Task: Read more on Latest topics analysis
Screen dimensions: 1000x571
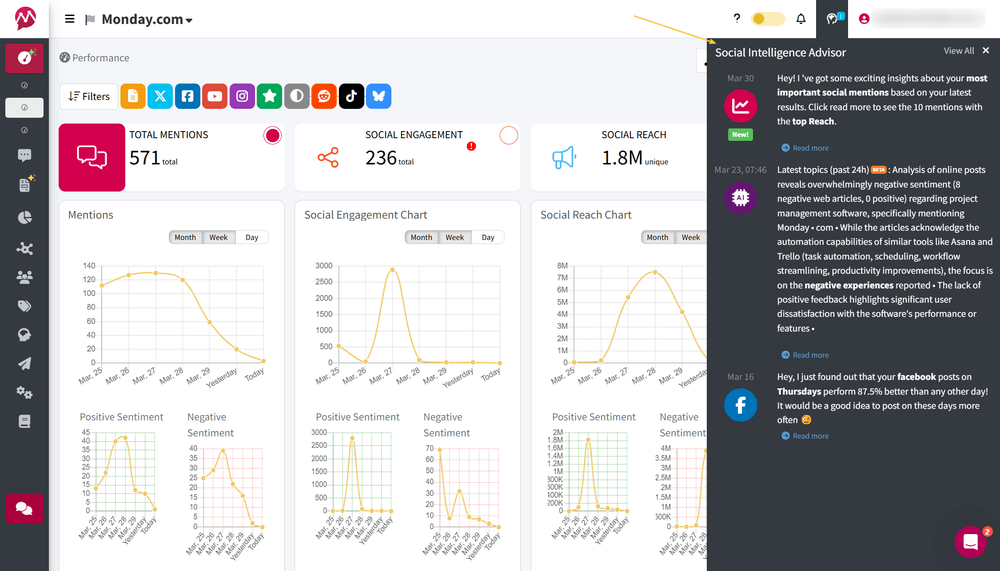Action: pyautogui.click(x=805, y=355)
